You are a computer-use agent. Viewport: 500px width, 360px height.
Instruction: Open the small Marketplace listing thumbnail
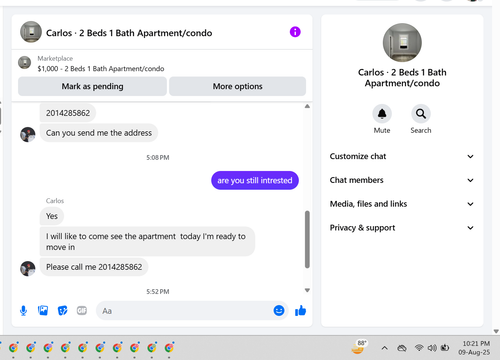point(24,63)
